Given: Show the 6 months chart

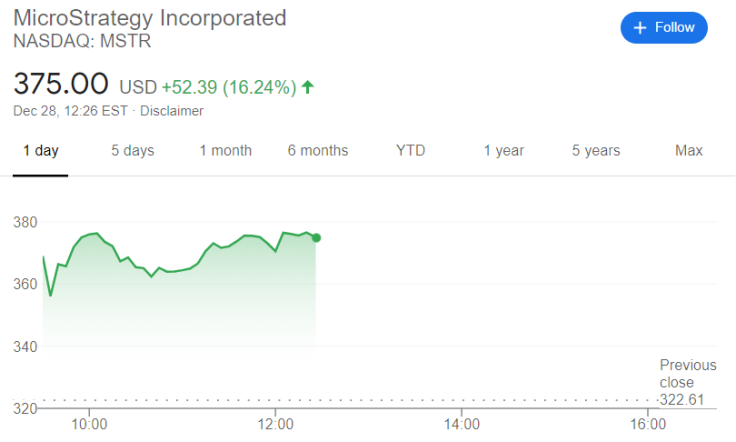Looking at the screenshot, I should (318, 151).
